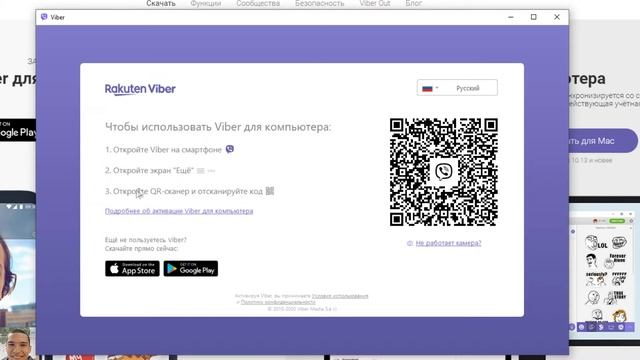Click the Google Play badge on background website
Screen dimensions: 640x360
(x=18, y=130)
